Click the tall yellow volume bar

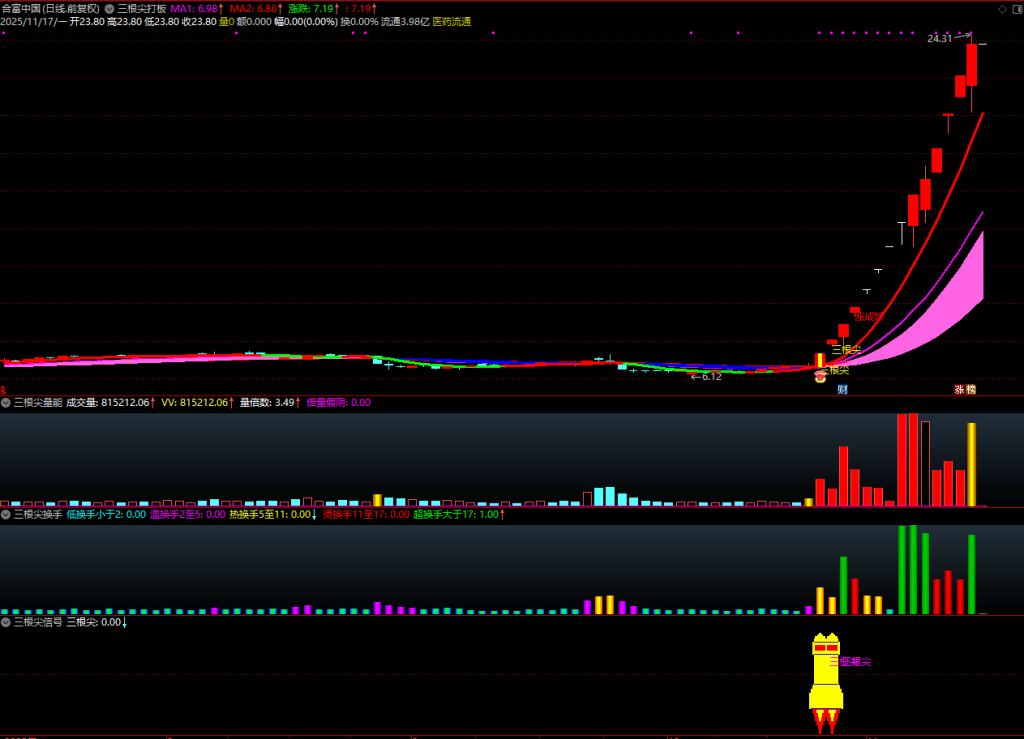(x=971, y=464)
